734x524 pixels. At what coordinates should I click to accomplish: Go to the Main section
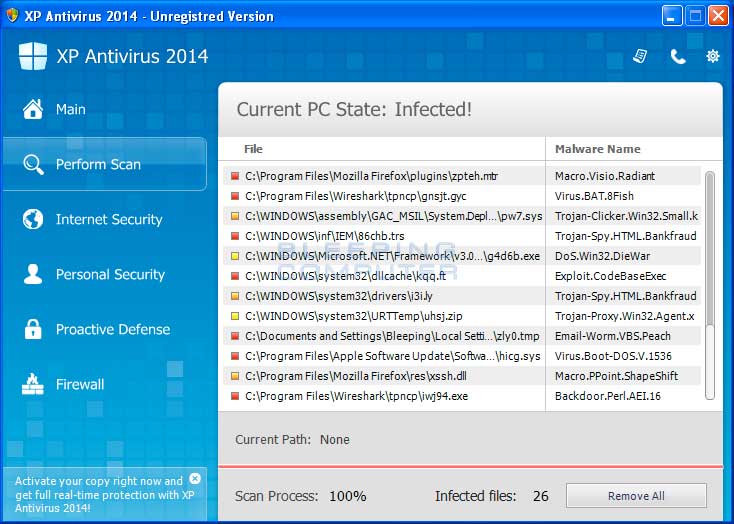(70, 109)
